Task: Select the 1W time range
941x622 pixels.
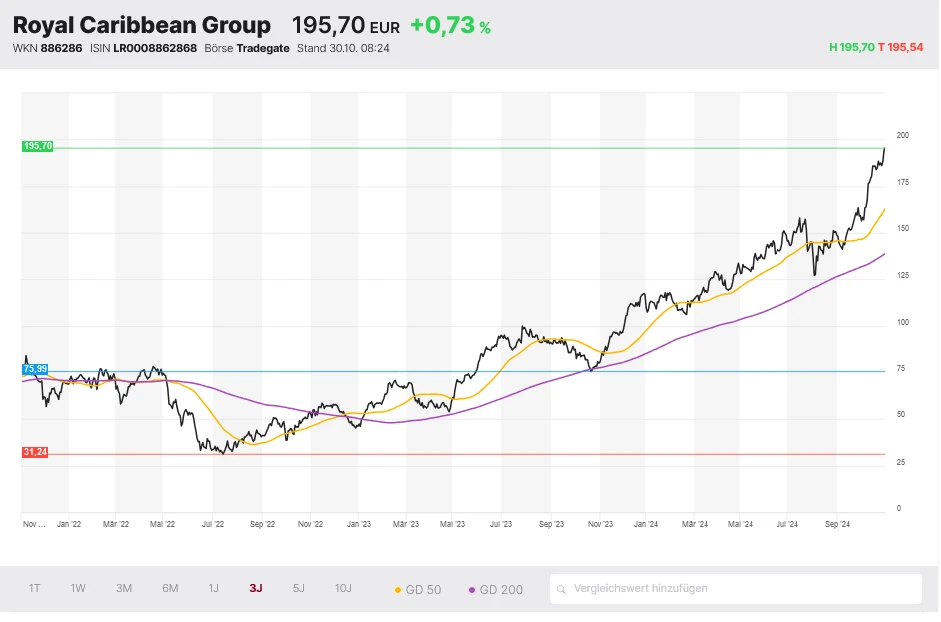Action: pyautogui.click(x=78, y=588)
